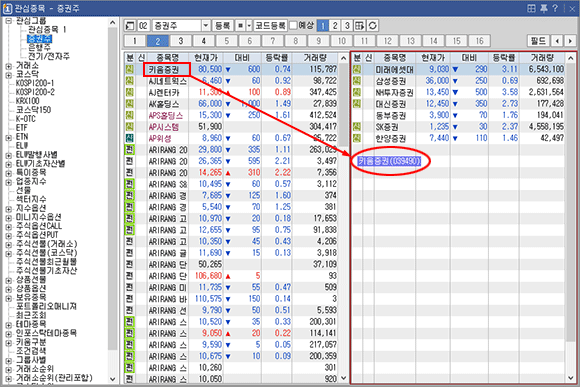This screenshot has height=387, width=580.
Task: Expand the 거래소 tree node
Action: point(9,66)
